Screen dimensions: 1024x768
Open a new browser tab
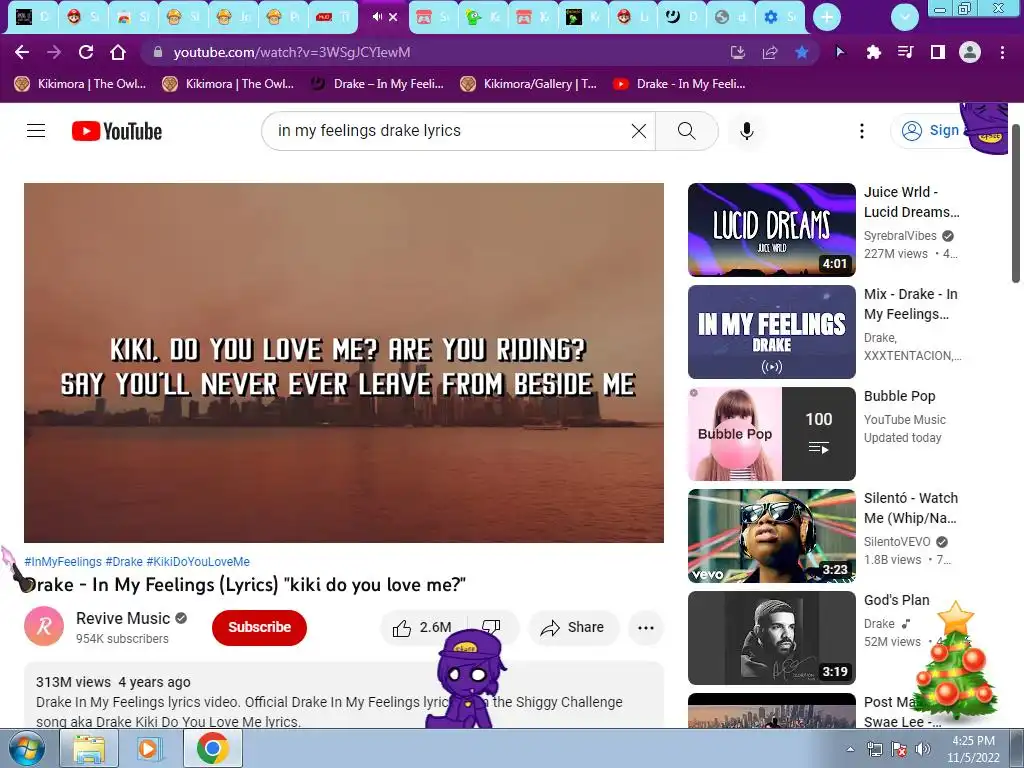pyautogui.click(x=827, y=17)
